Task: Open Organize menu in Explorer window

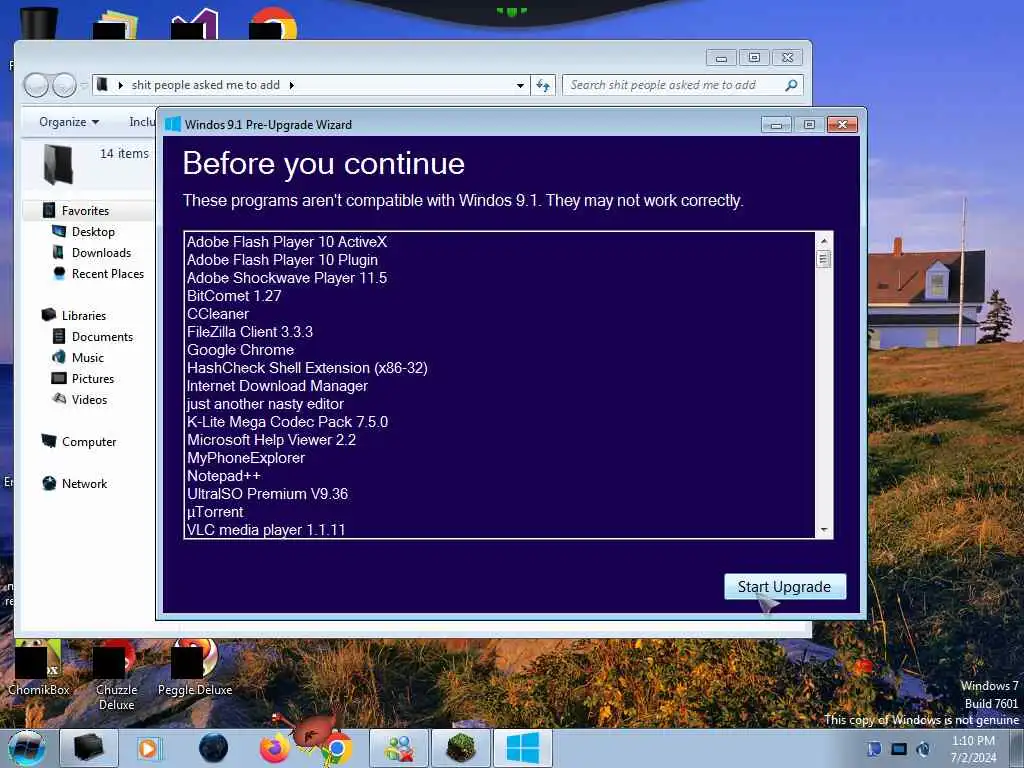Action: 69,122
